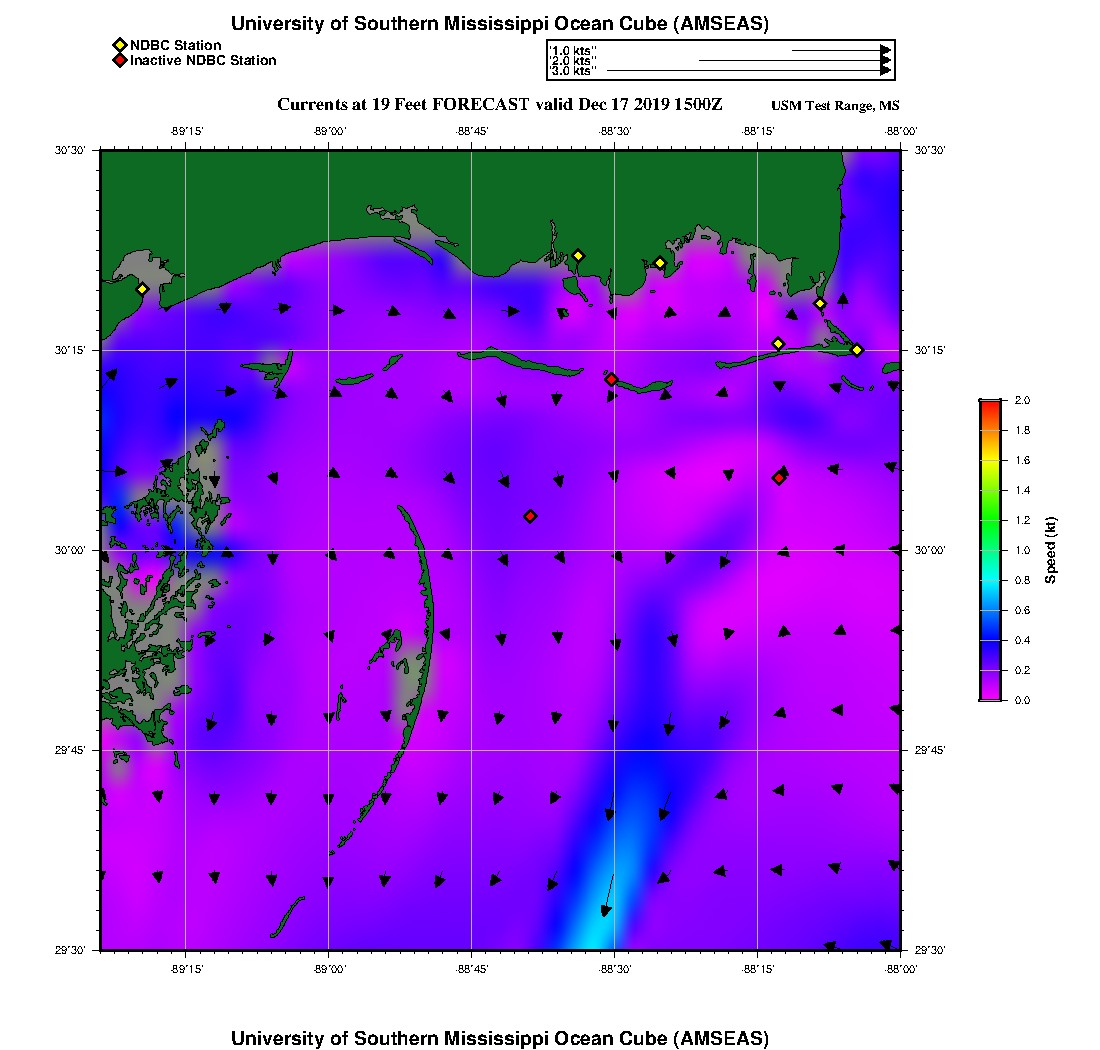Click the 2.0 kts scale label

574,61
